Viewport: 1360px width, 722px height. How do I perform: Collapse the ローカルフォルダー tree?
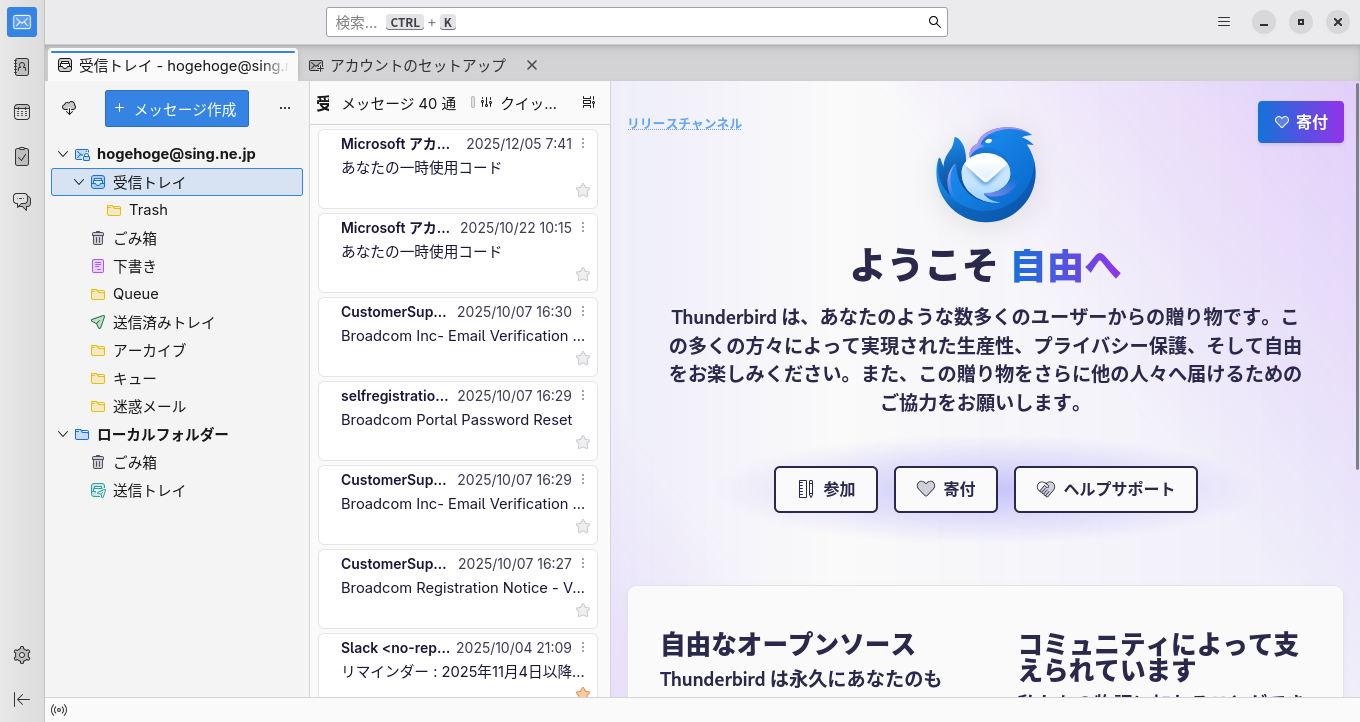click(x=63, y=434)
